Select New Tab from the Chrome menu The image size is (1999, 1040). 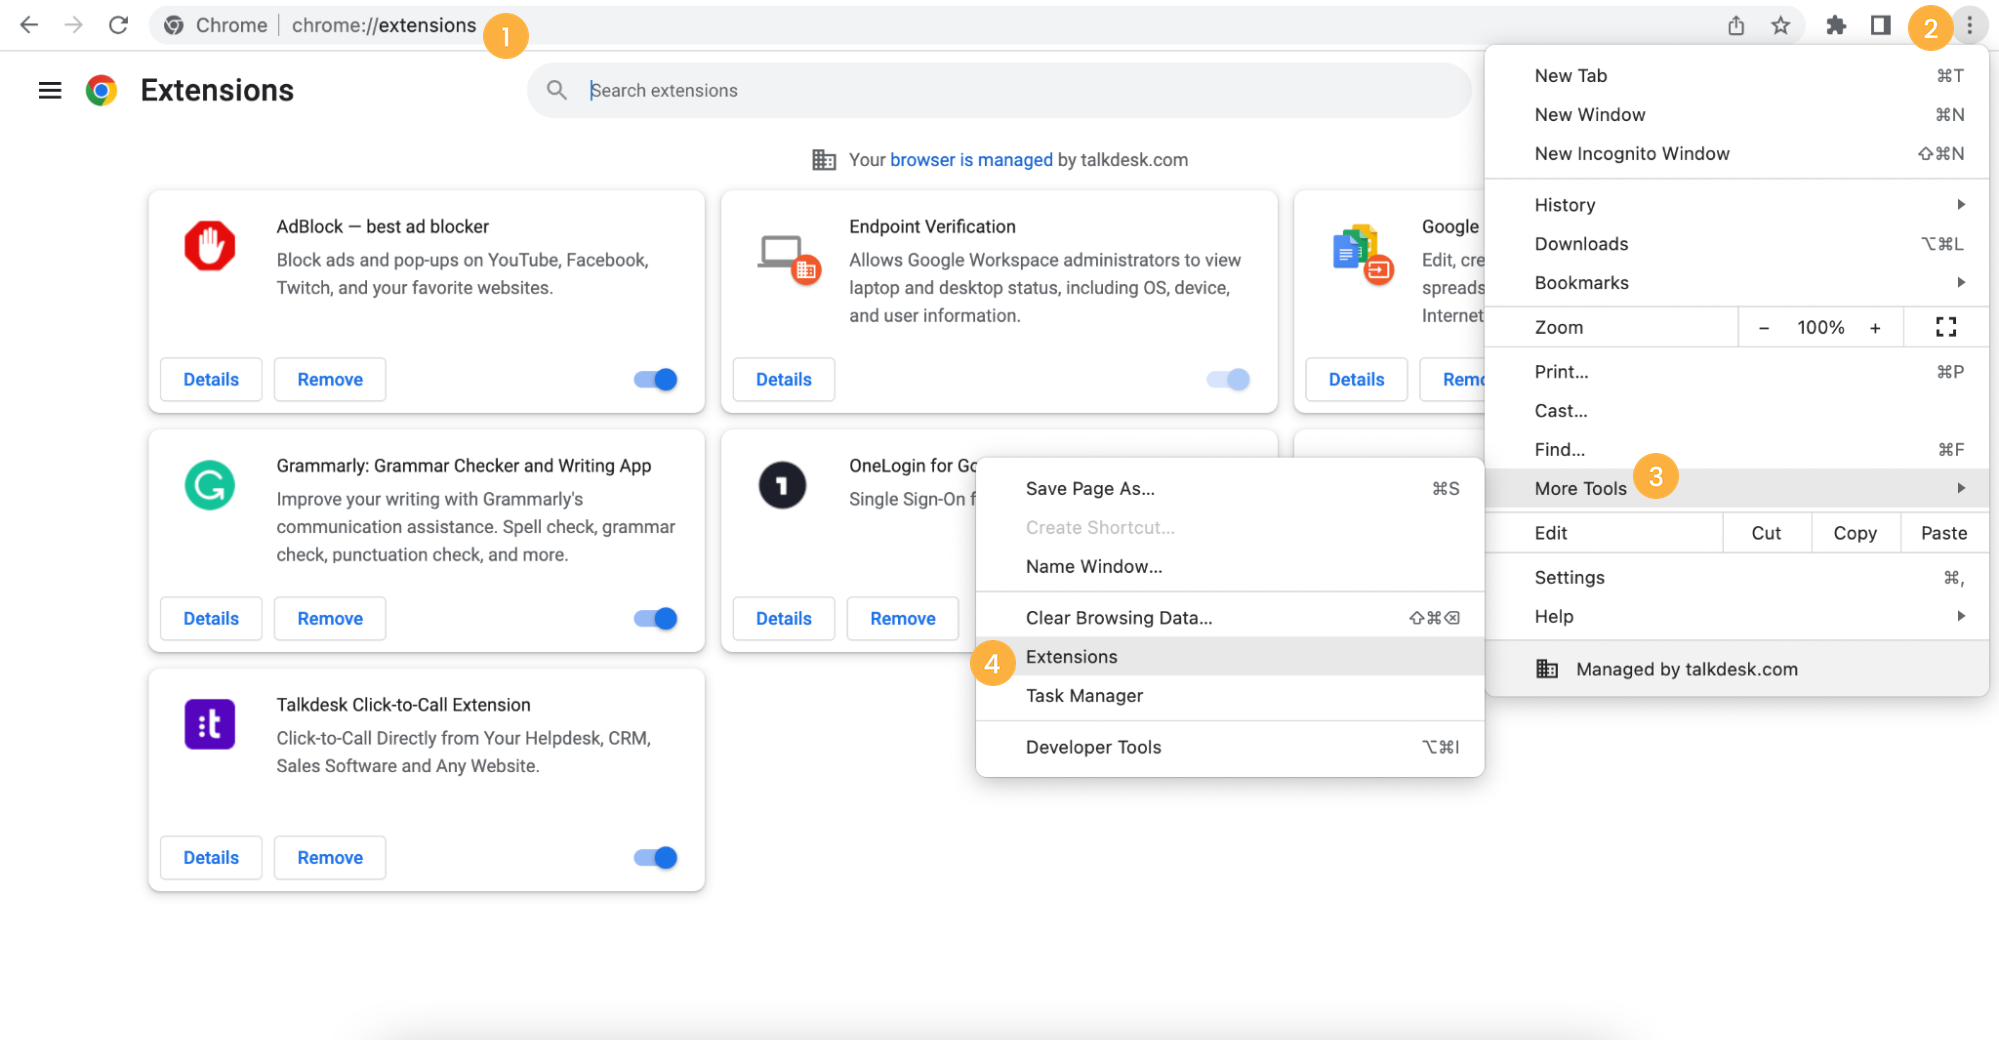tap(1737, 76)
